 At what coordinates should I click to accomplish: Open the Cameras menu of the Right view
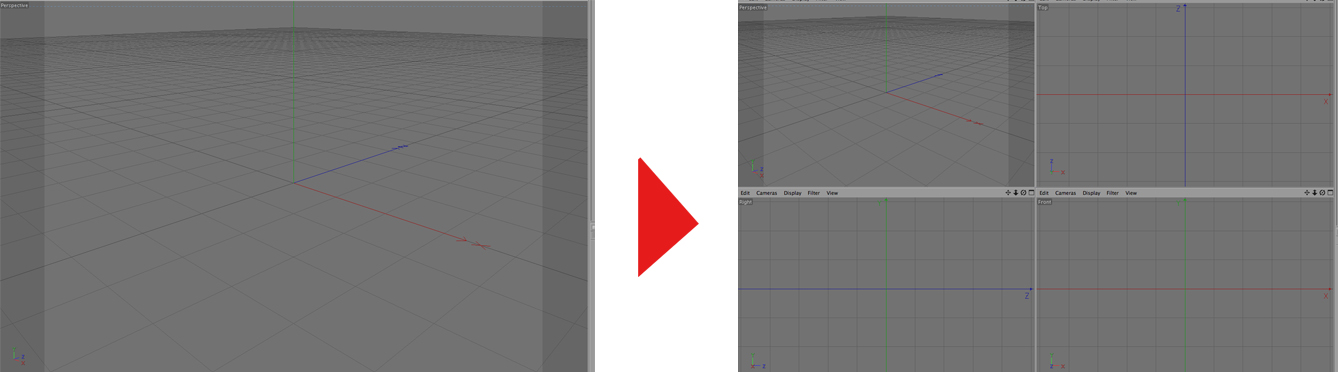[767, 193]
